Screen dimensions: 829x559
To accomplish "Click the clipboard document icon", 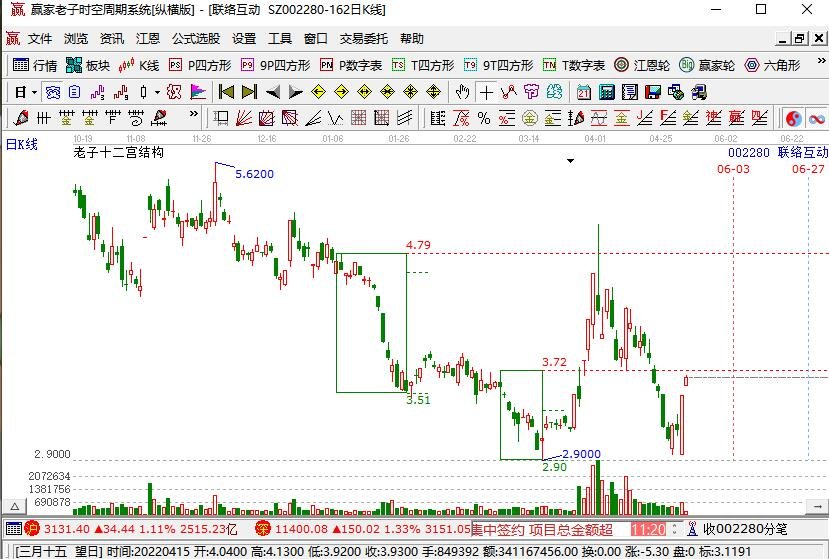I will click(x=75, y=93).
